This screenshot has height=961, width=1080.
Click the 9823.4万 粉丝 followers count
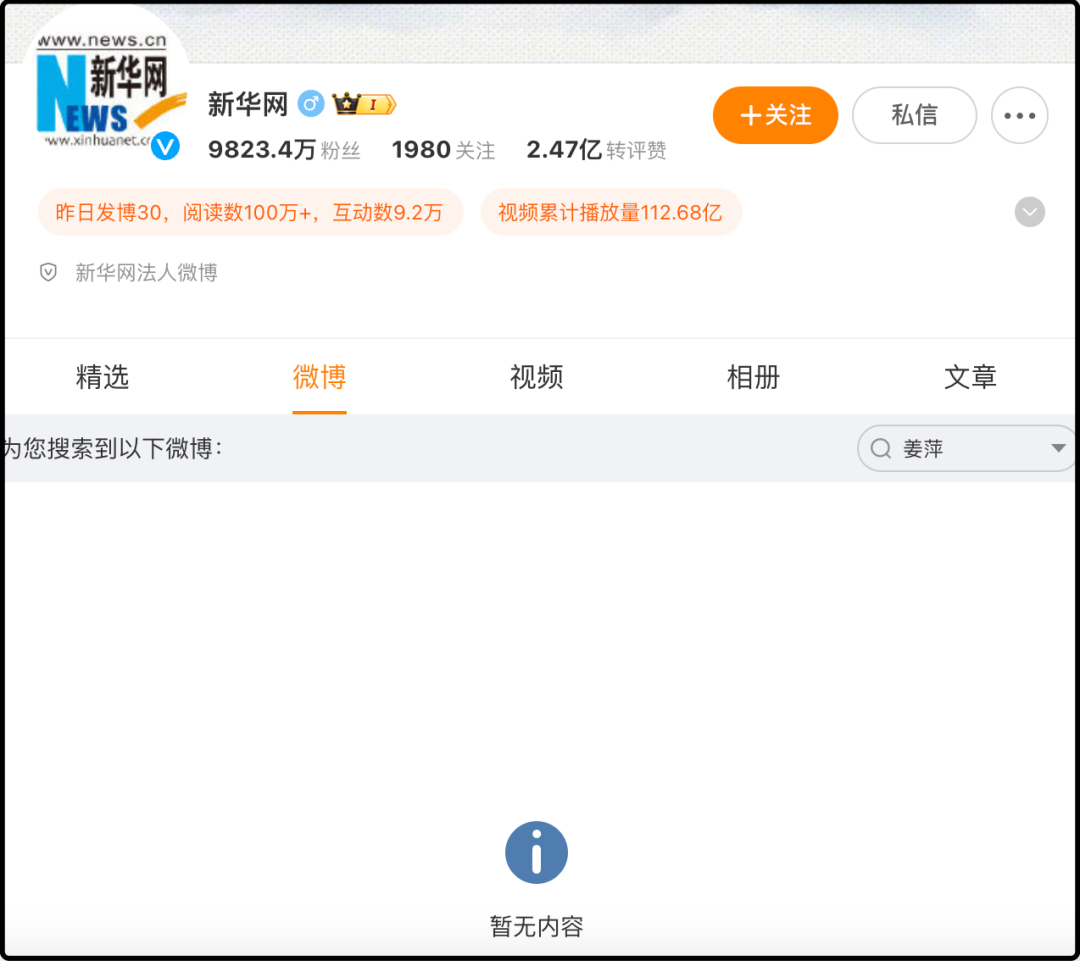[284, 150]
